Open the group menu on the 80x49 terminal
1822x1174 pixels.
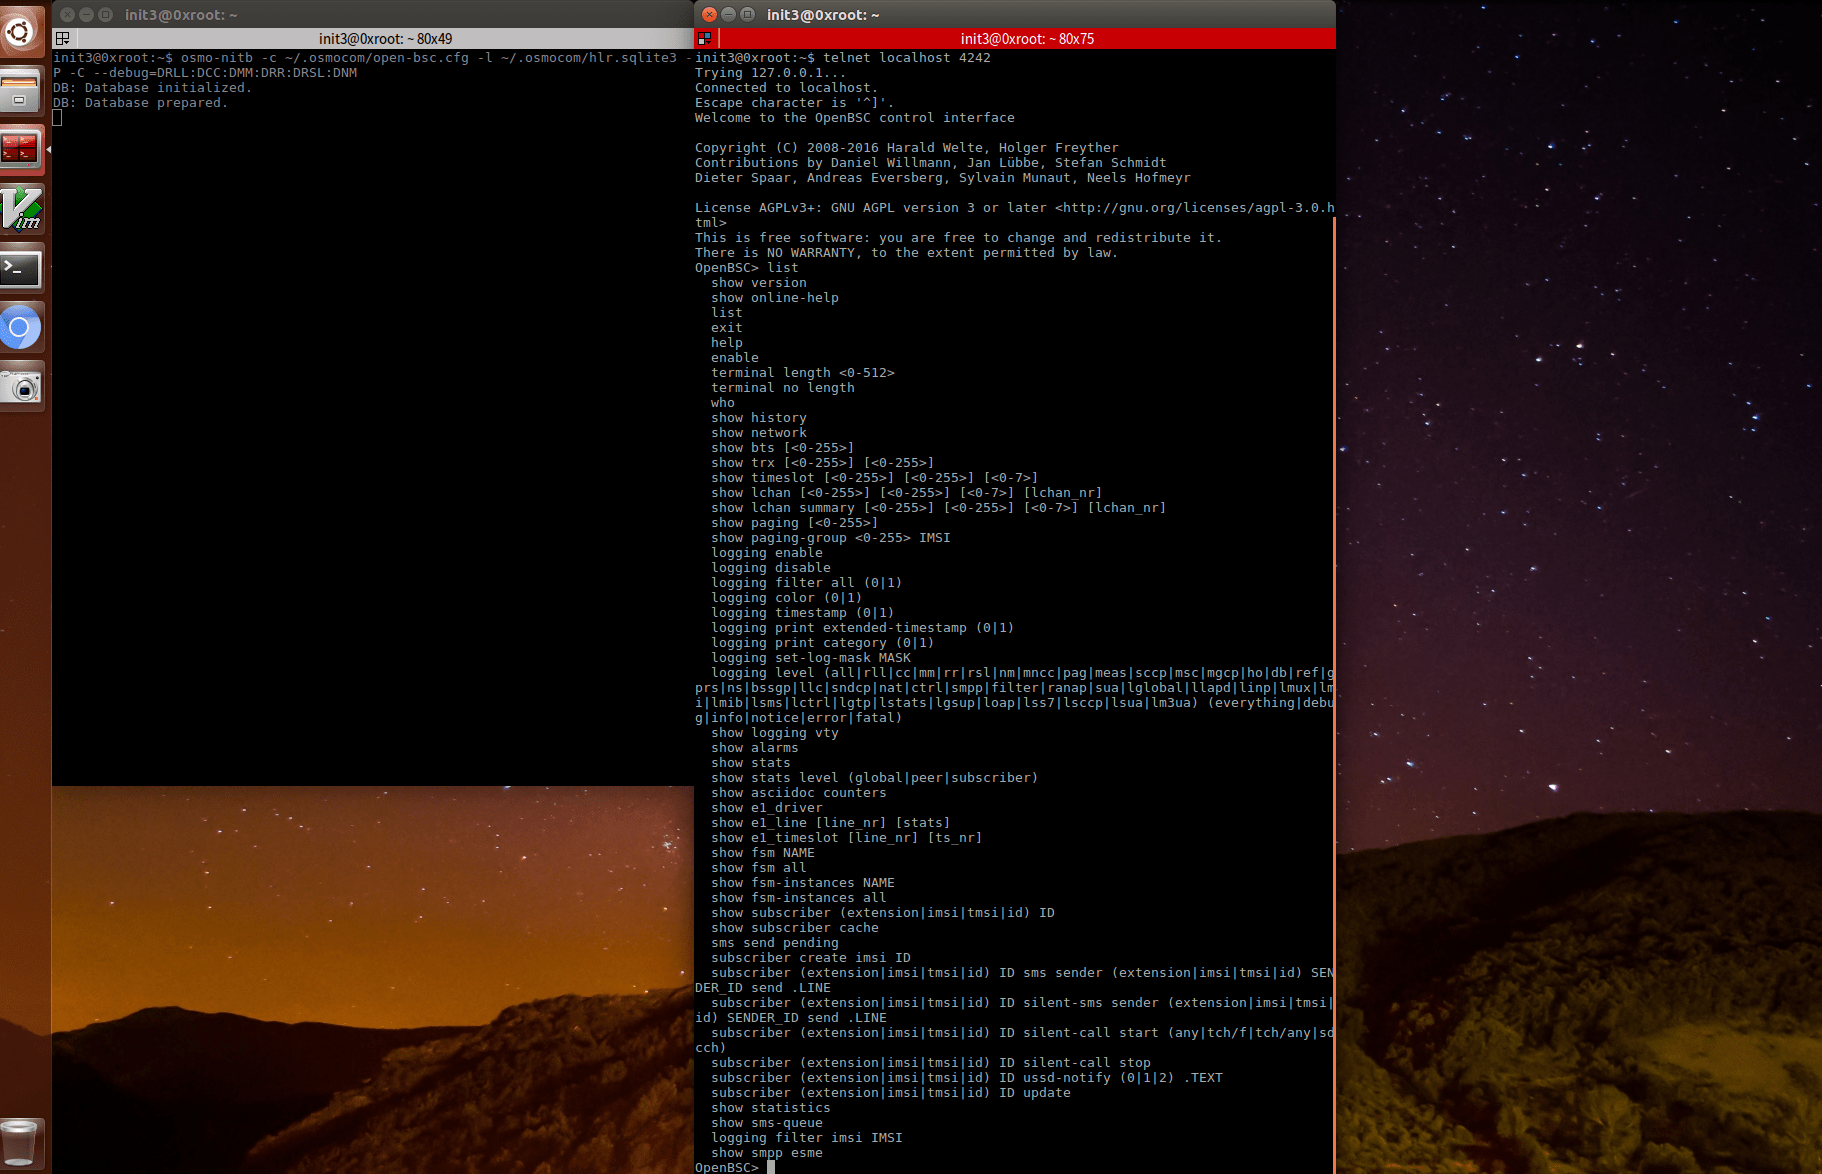62,39
